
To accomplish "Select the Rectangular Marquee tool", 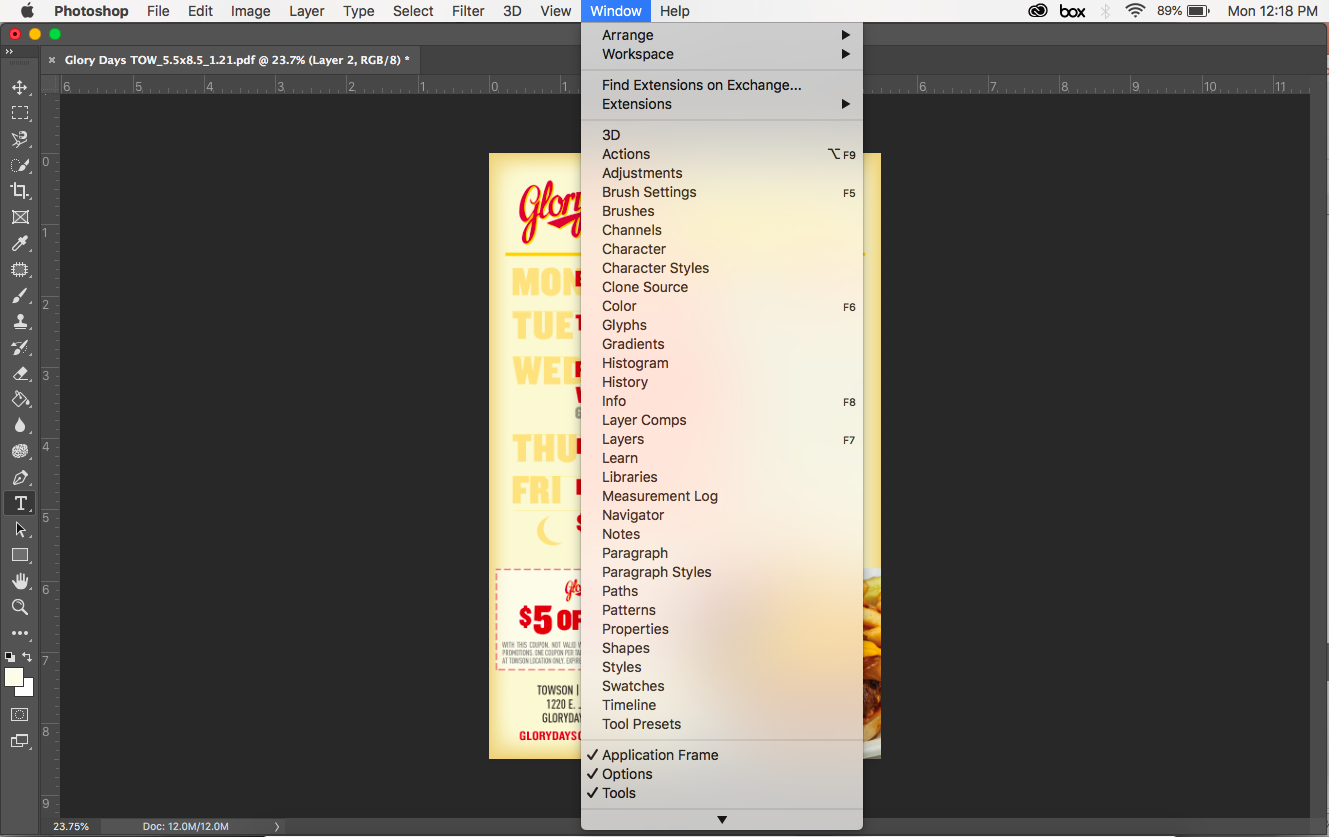I will pos(20,113).
